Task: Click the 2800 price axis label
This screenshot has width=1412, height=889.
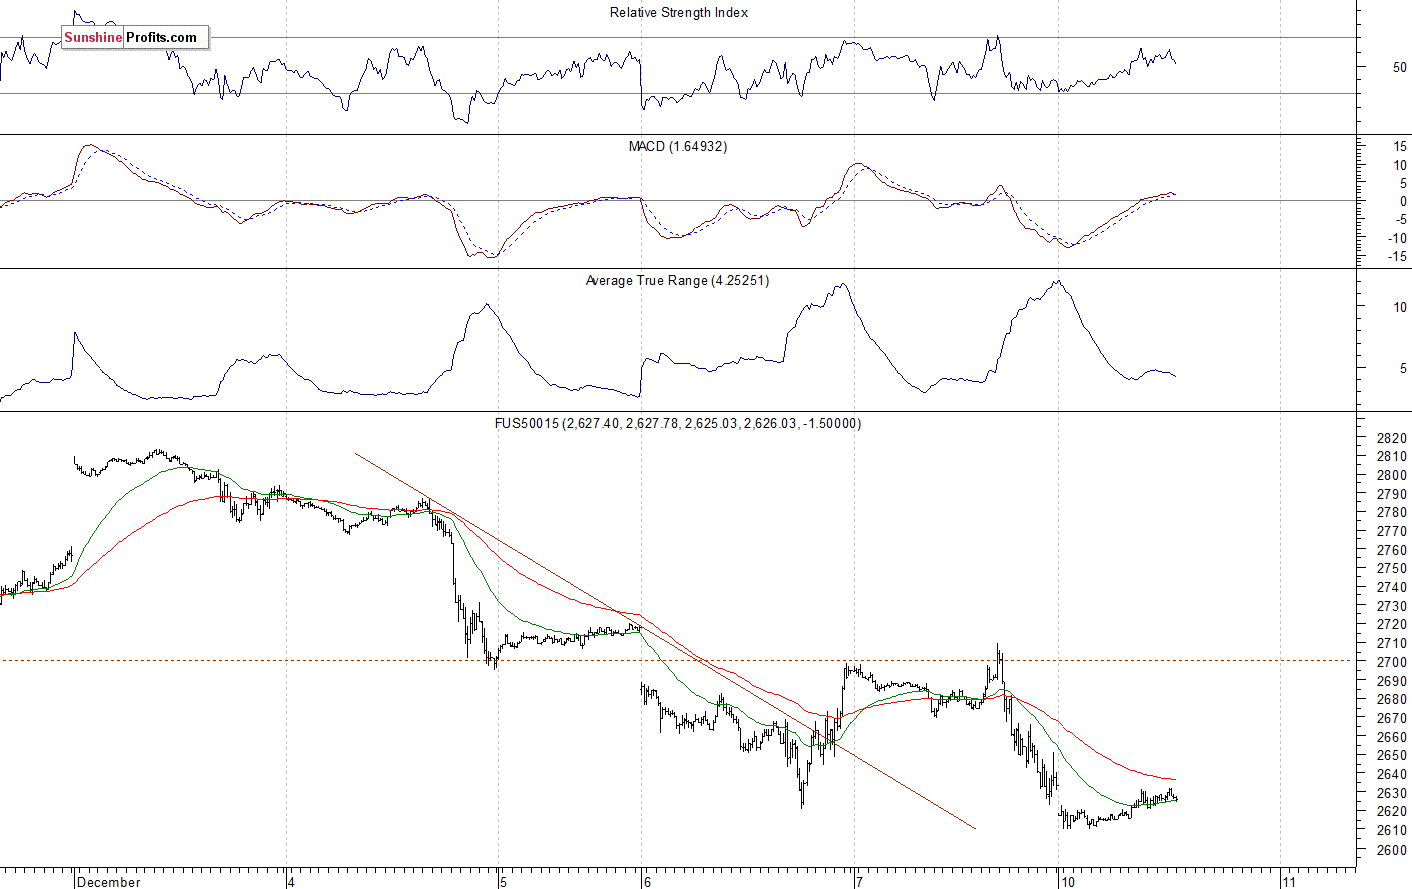Action: pos(1392,475)
